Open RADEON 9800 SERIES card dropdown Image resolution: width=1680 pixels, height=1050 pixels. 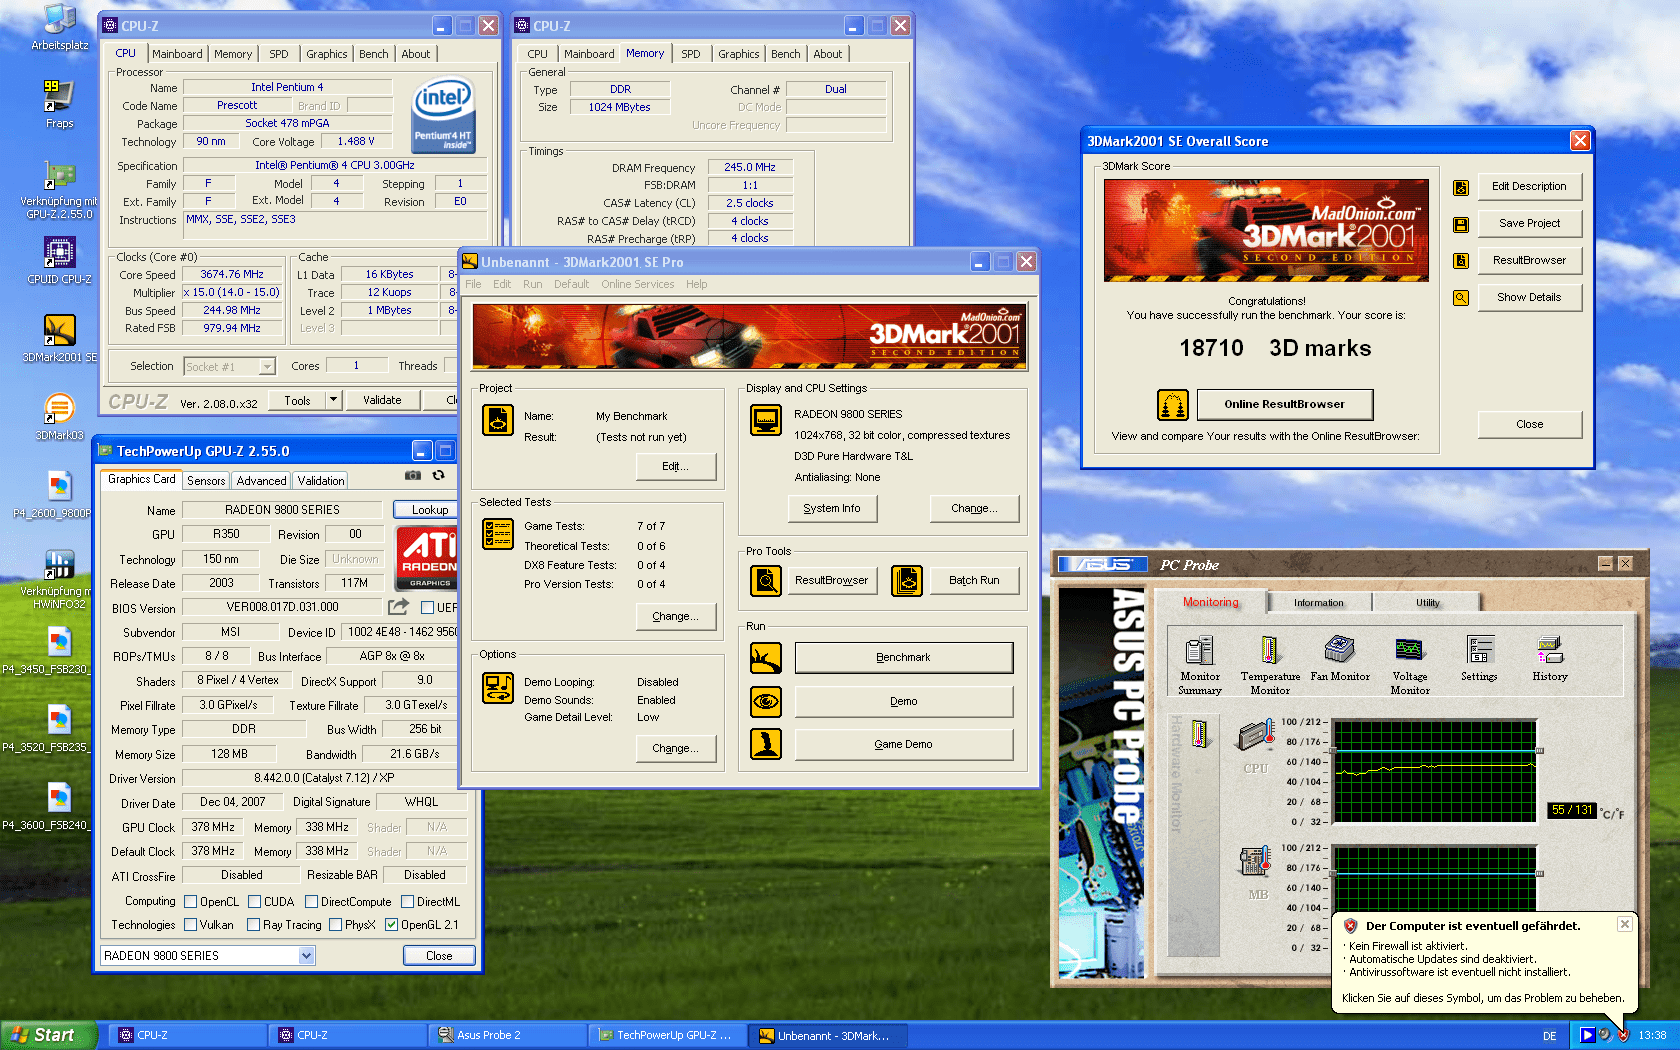(306, 955)
